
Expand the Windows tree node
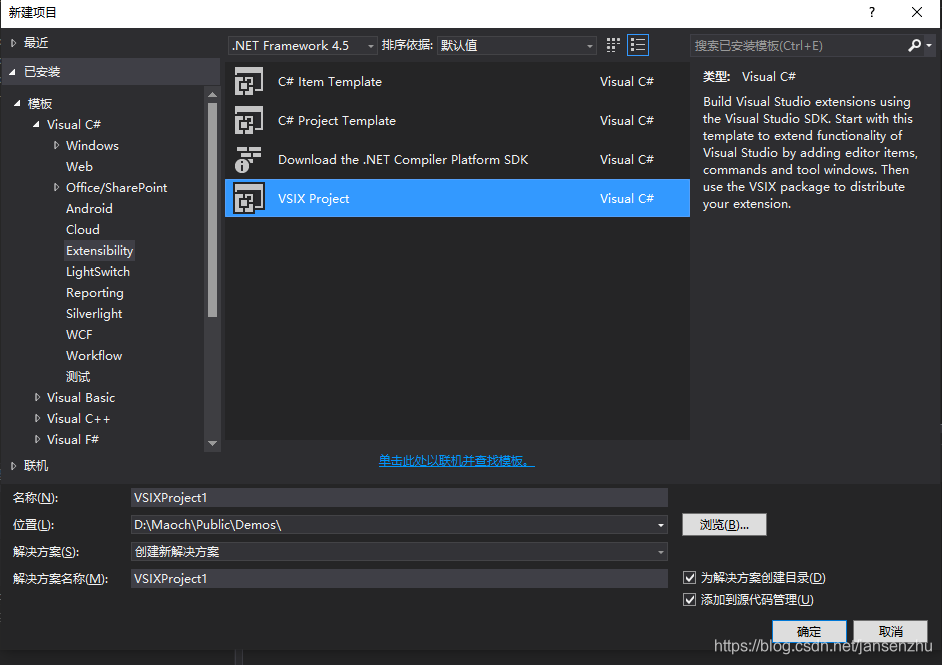pyautogui.click(x=56, y=145)
